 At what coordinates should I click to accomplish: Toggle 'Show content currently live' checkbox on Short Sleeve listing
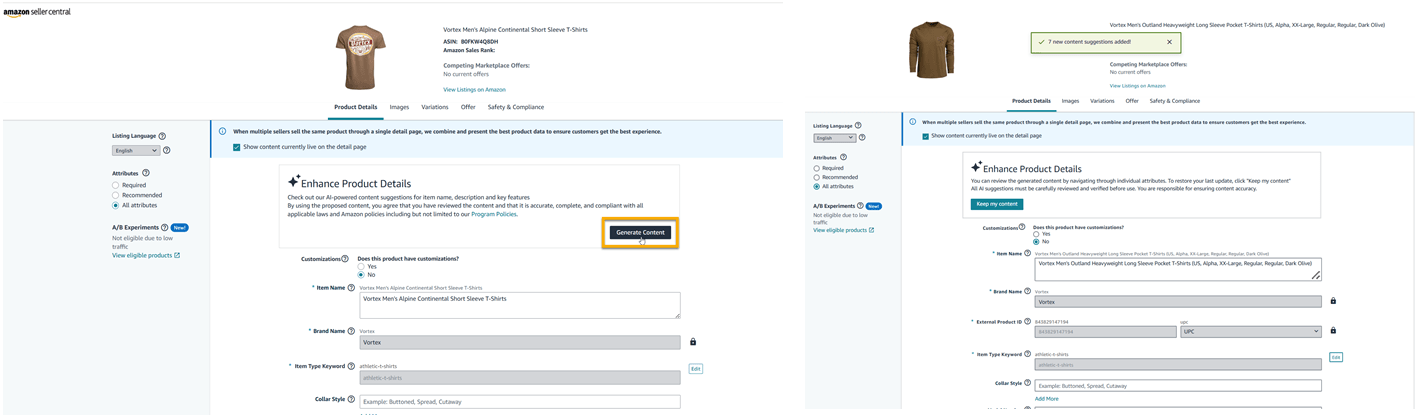236,147
